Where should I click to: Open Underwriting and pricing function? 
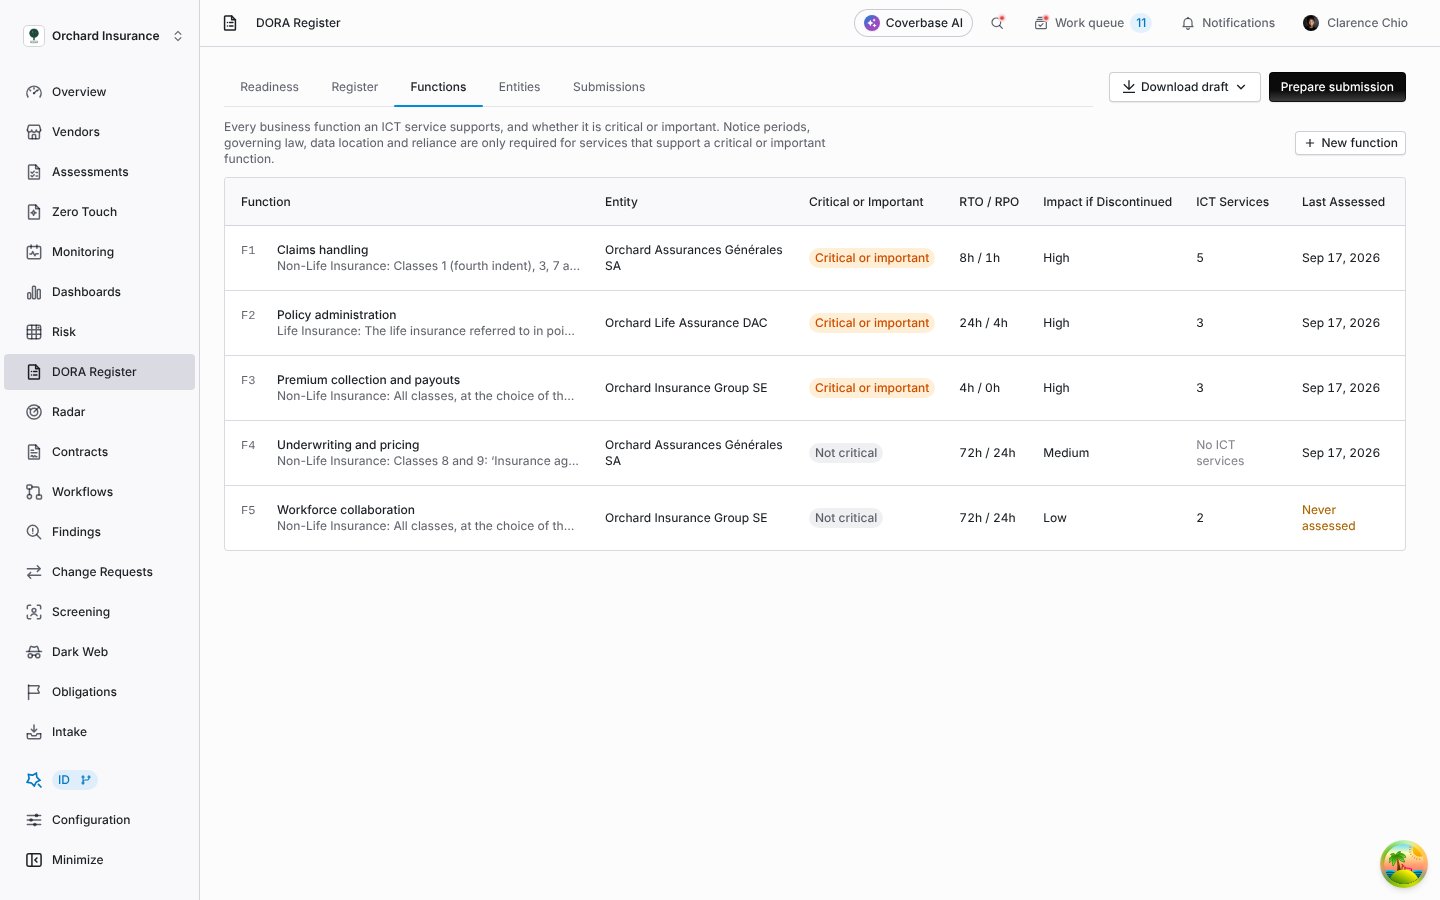(815, 453)
